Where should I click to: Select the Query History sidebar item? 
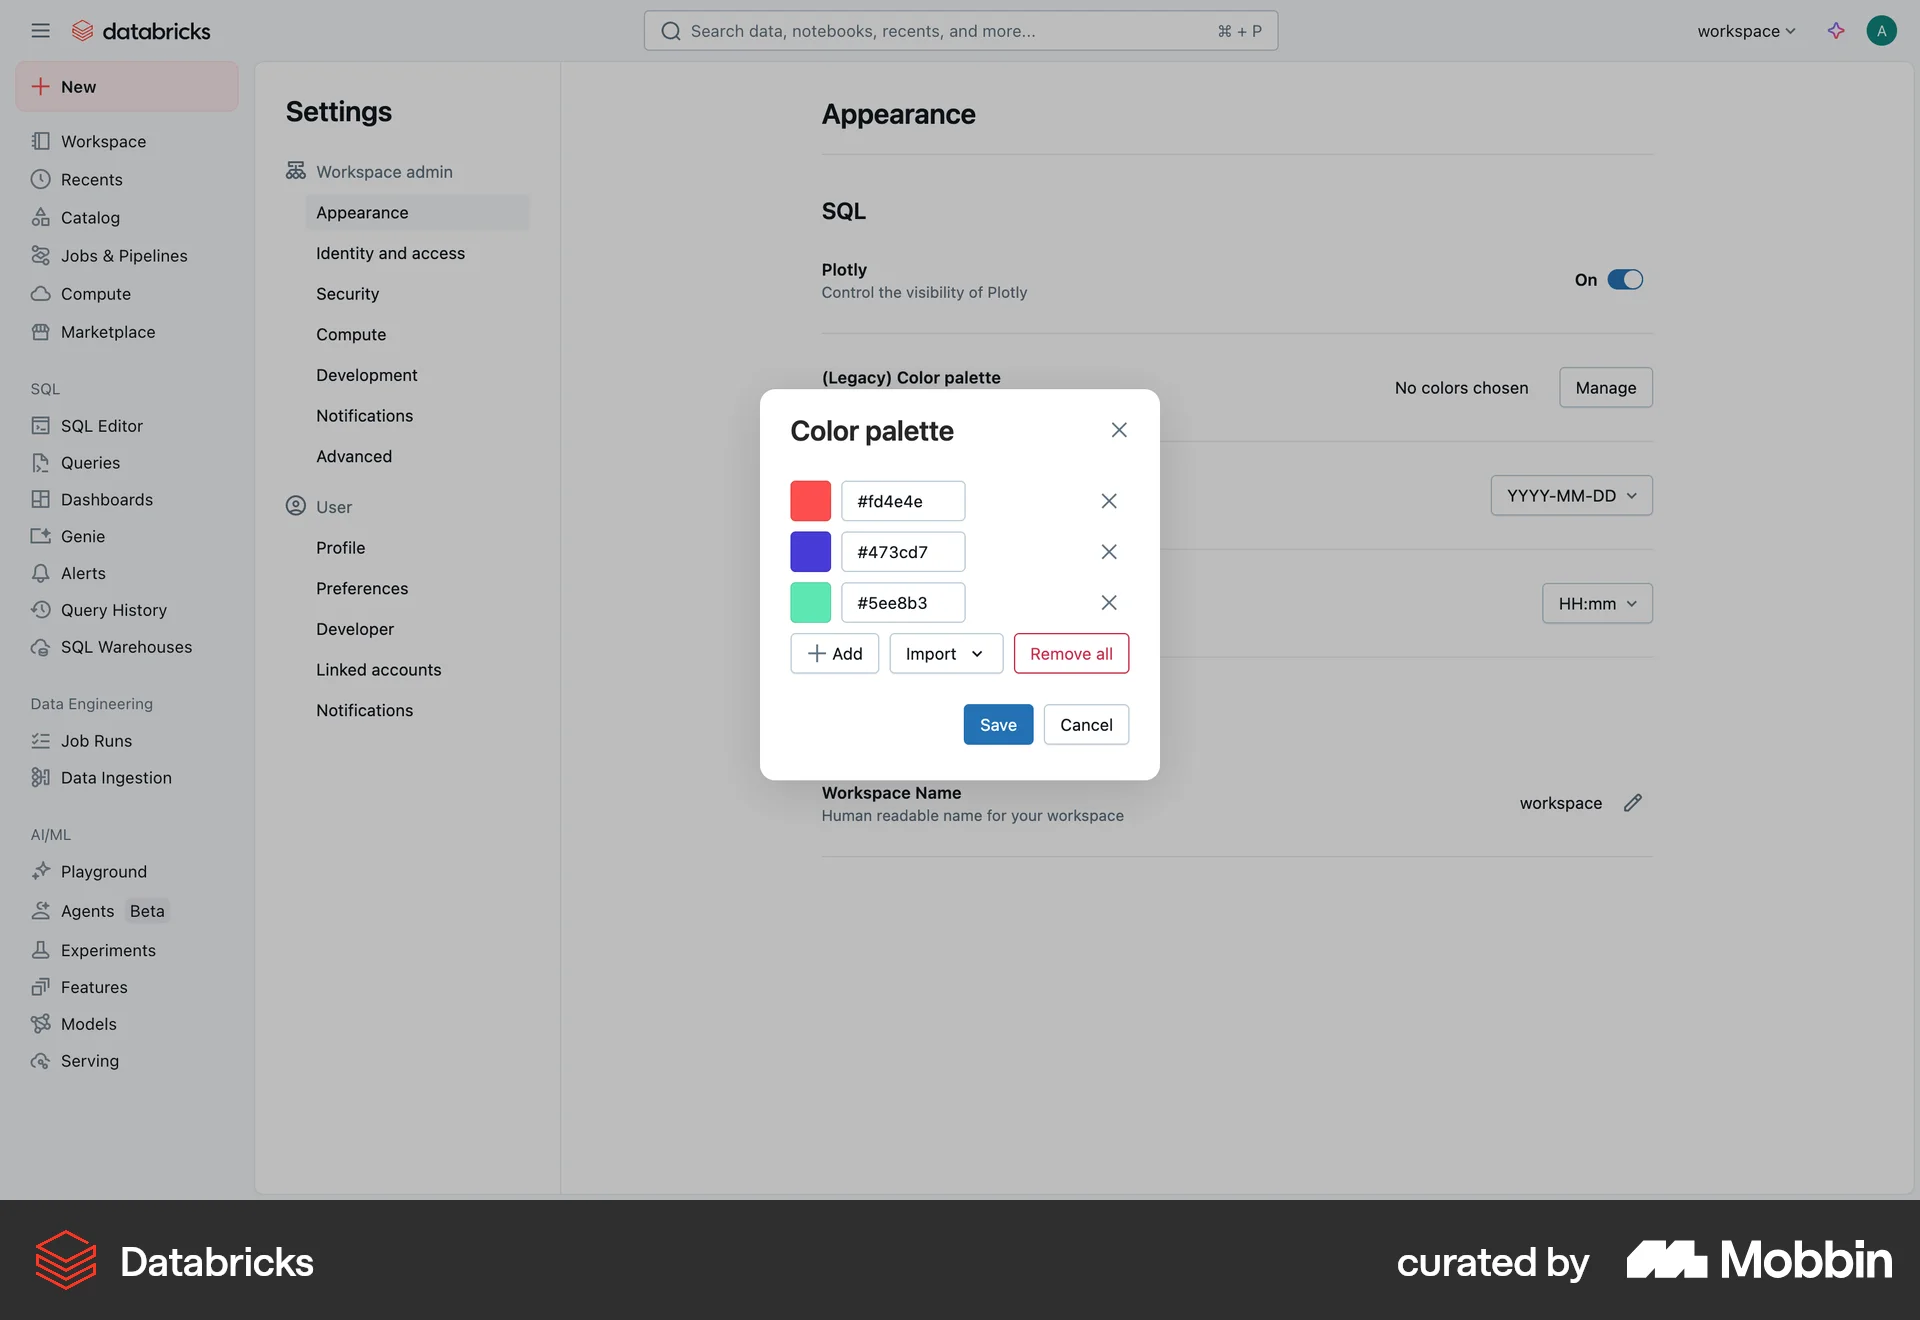pyautogui.click(x=113, y=610)
